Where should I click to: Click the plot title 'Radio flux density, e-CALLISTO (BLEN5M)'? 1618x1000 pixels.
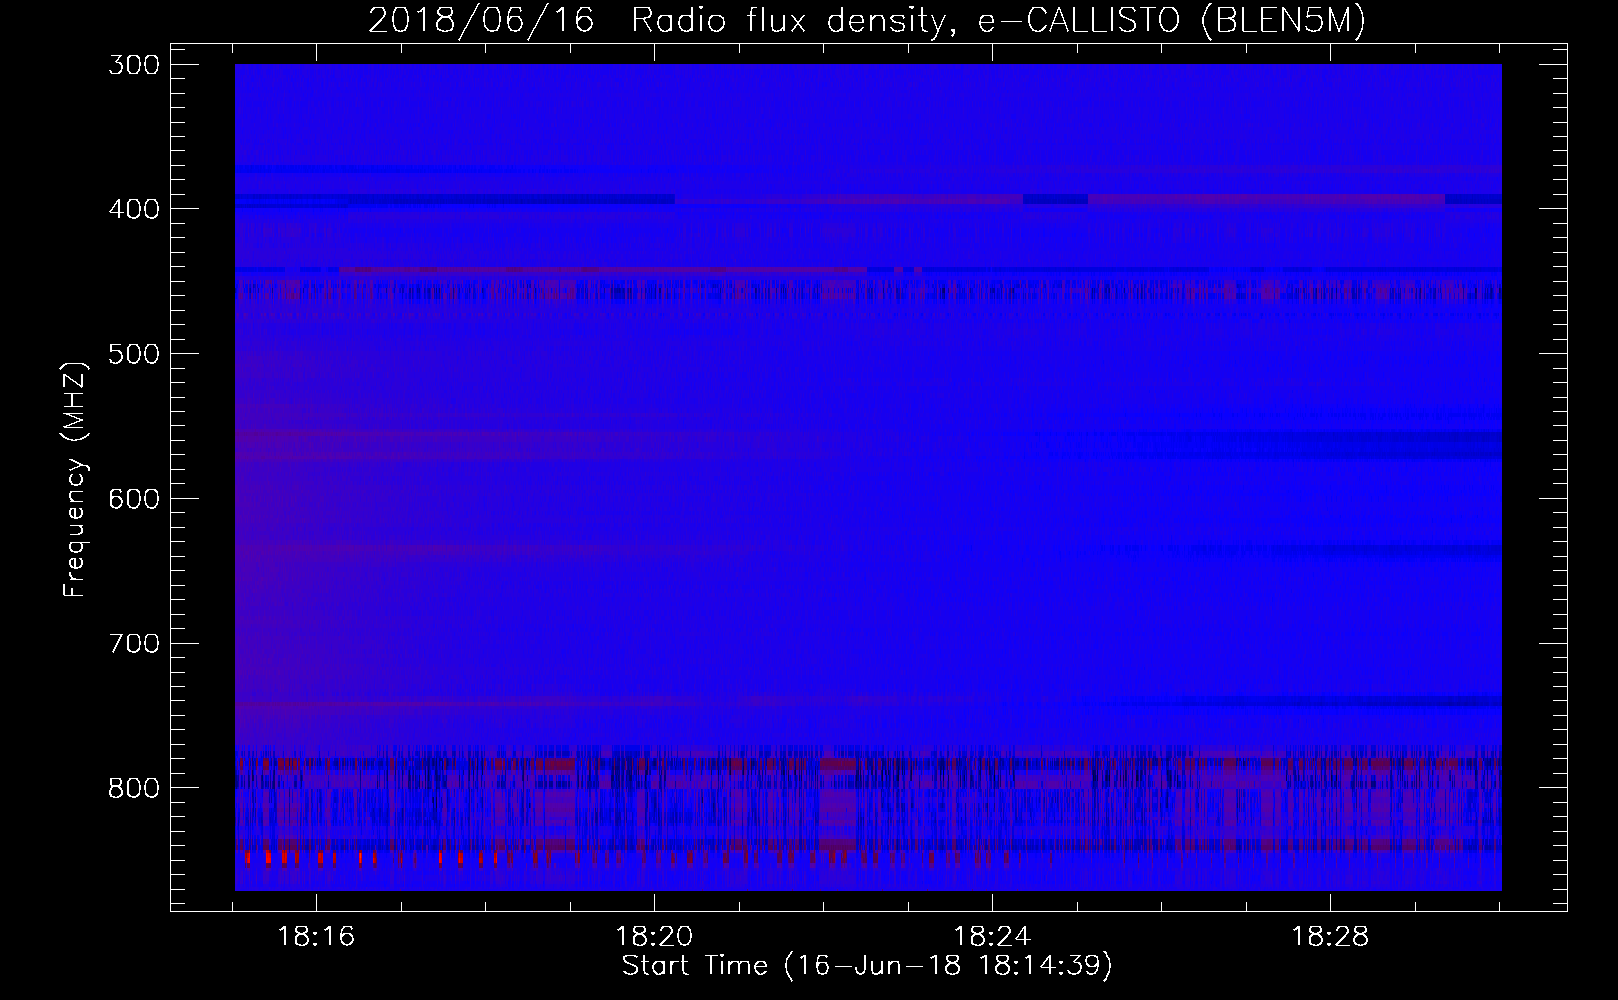tap(998, 21)
